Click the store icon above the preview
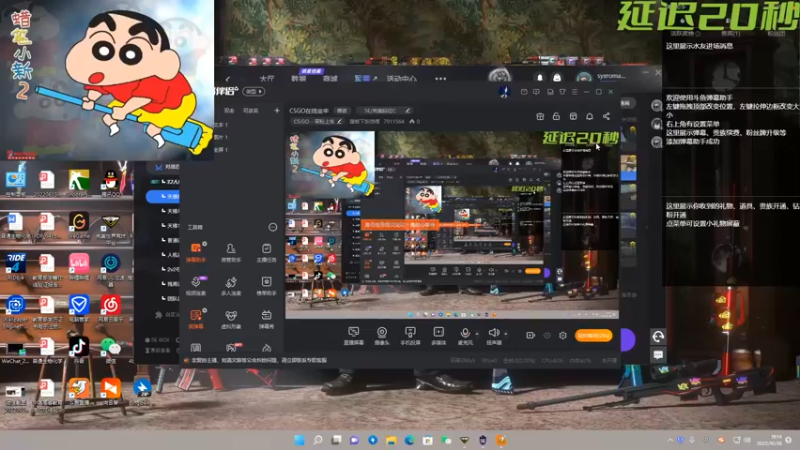800x450 pixels. 573,116
